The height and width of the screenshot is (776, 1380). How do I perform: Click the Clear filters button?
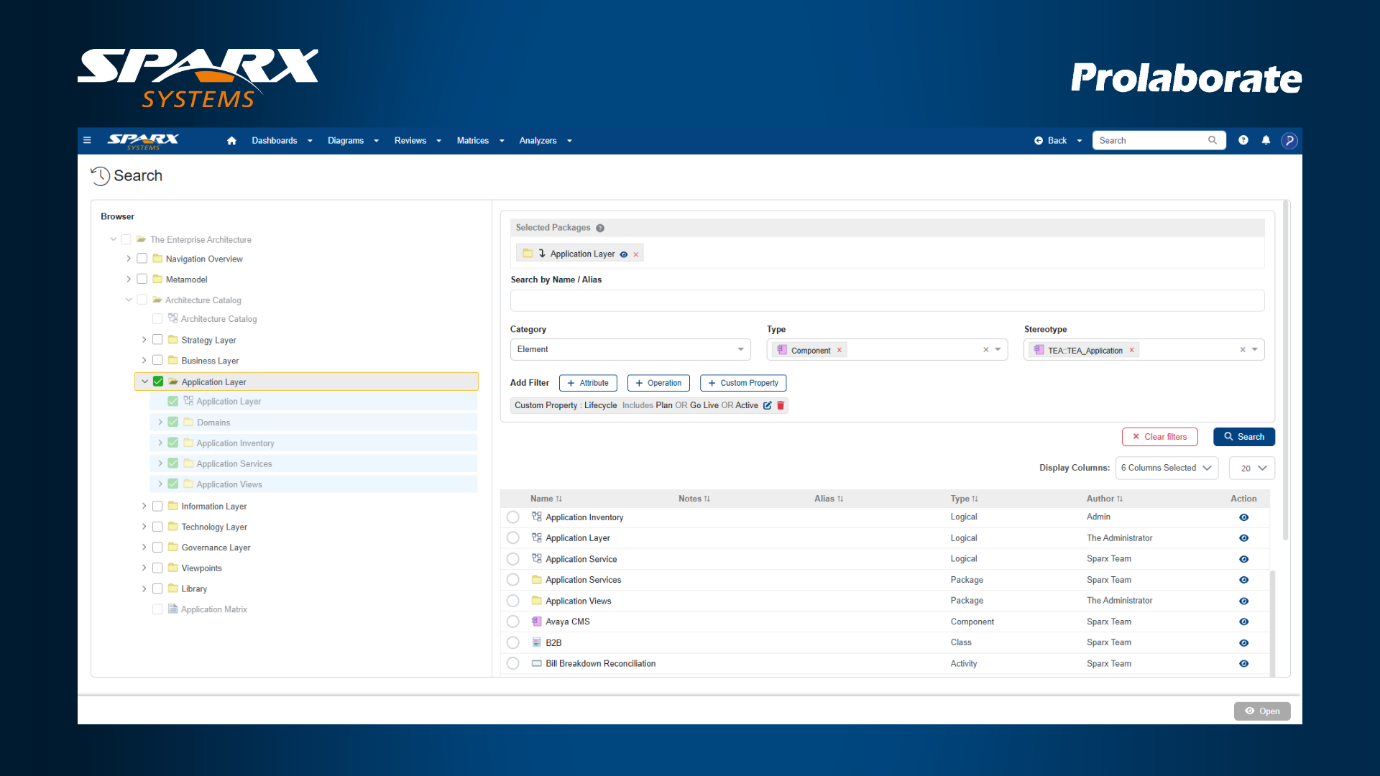tap(1159, 437)
